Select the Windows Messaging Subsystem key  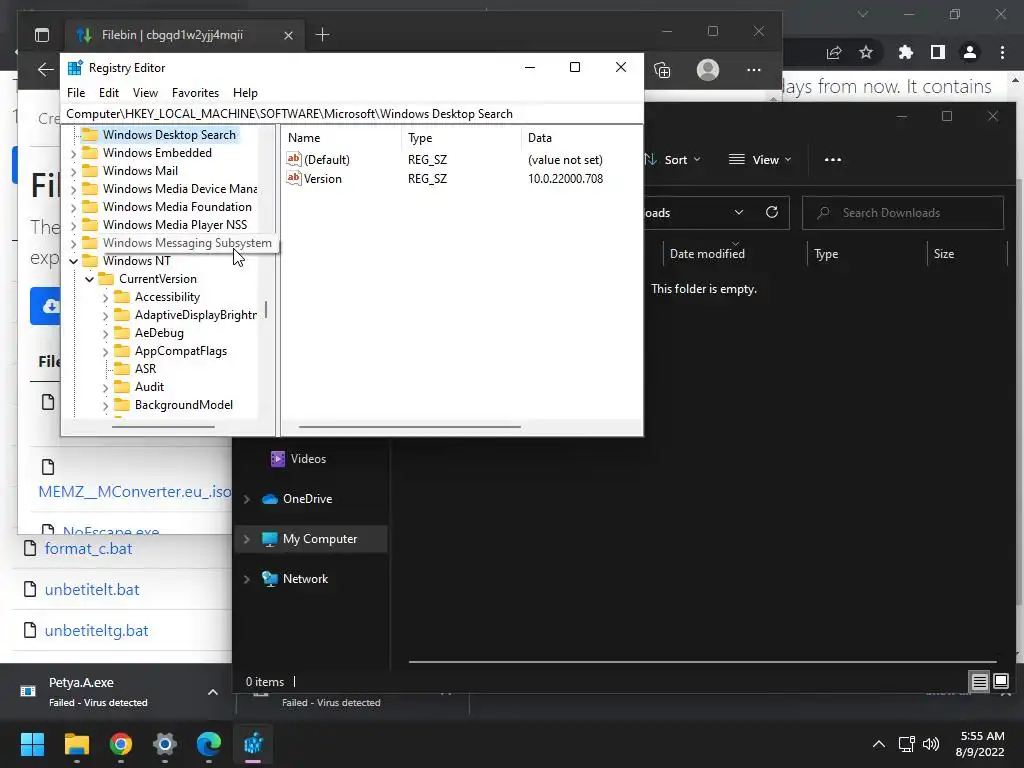pos(187,243)
